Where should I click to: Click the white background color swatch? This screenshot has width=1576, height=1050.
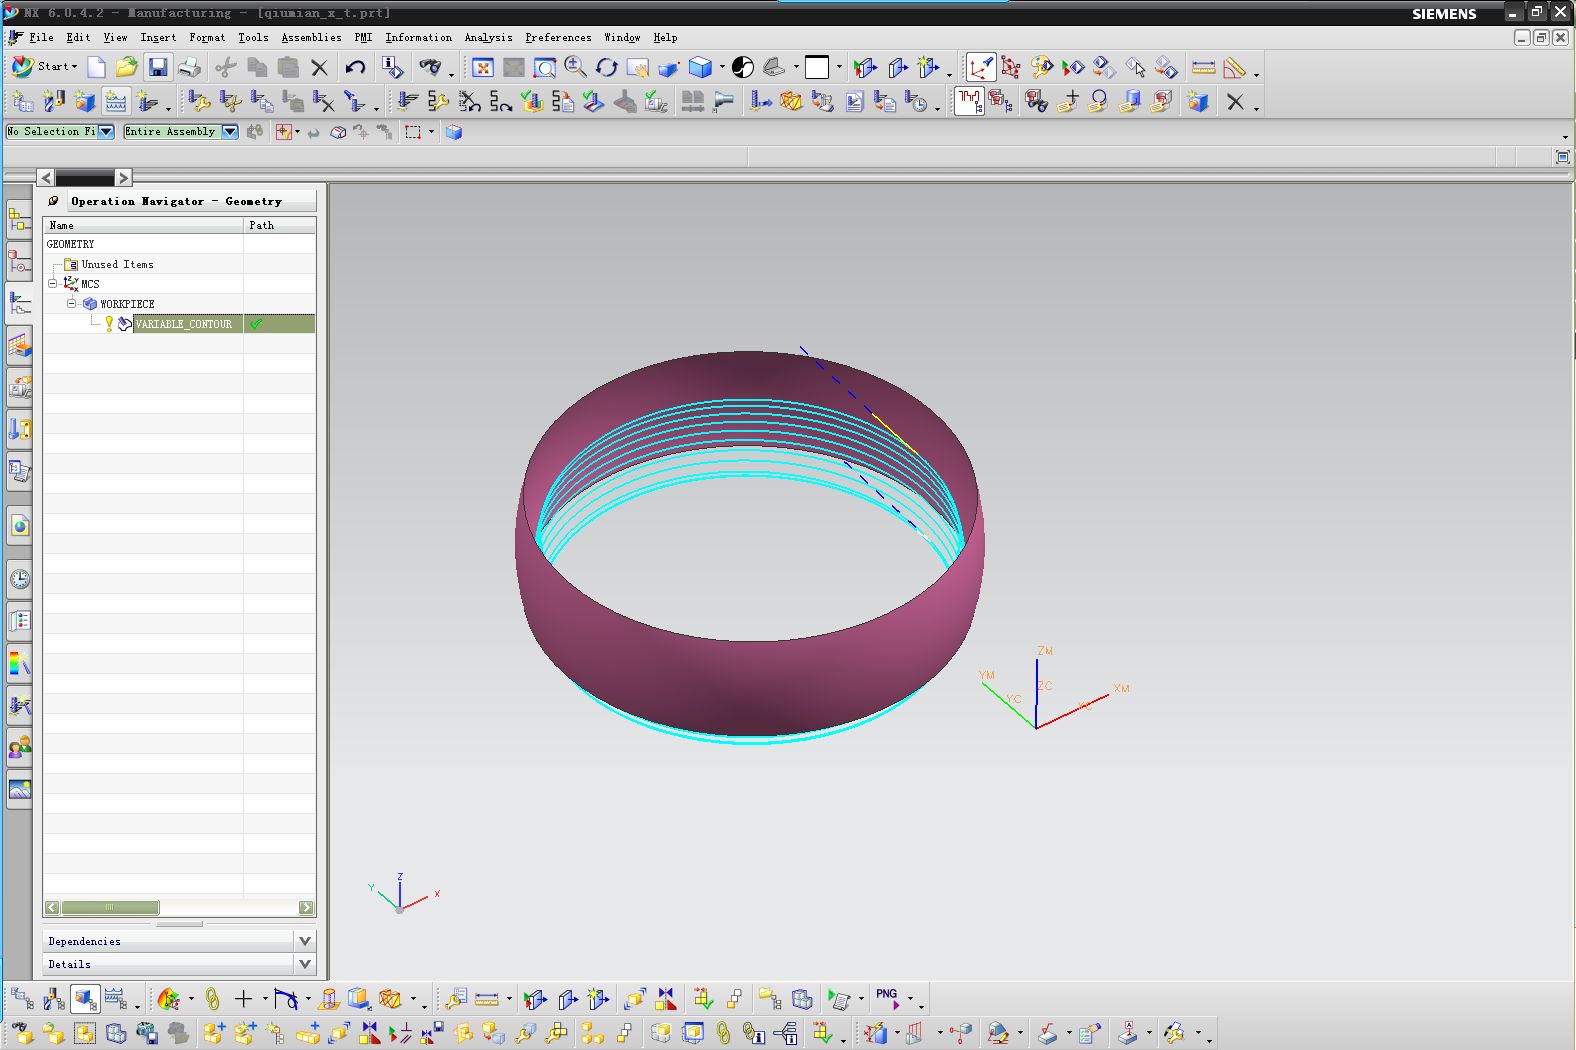pyautogui.click(x=817, y=67)
